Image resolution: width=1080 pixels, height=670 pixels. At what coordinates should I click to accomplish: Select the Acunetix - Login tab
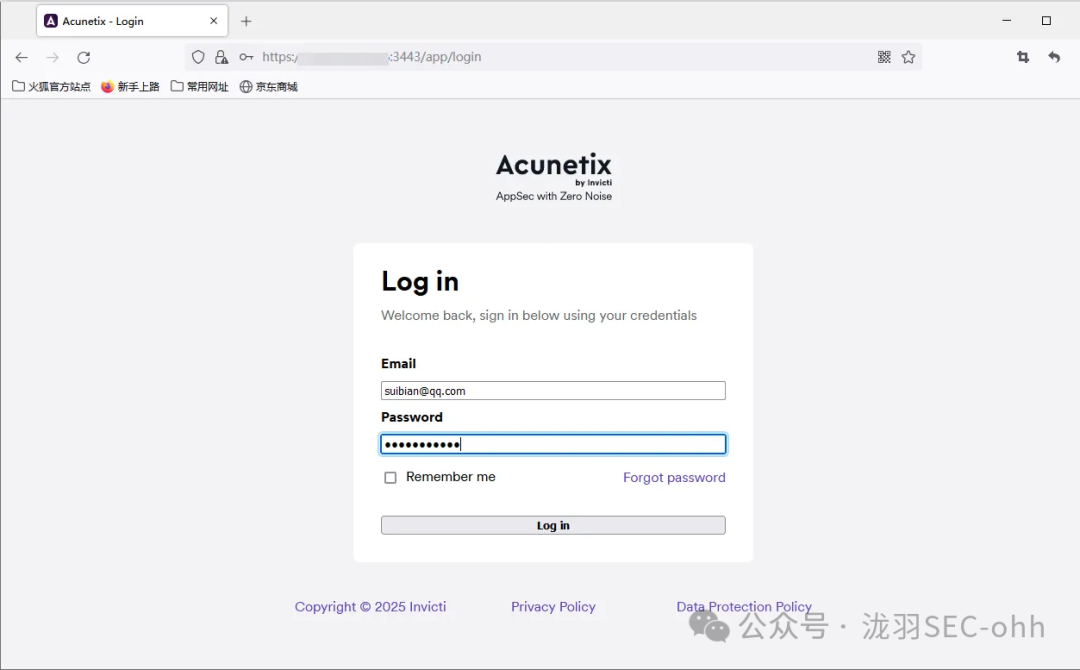pyautogui.click(x=132, y=21)
